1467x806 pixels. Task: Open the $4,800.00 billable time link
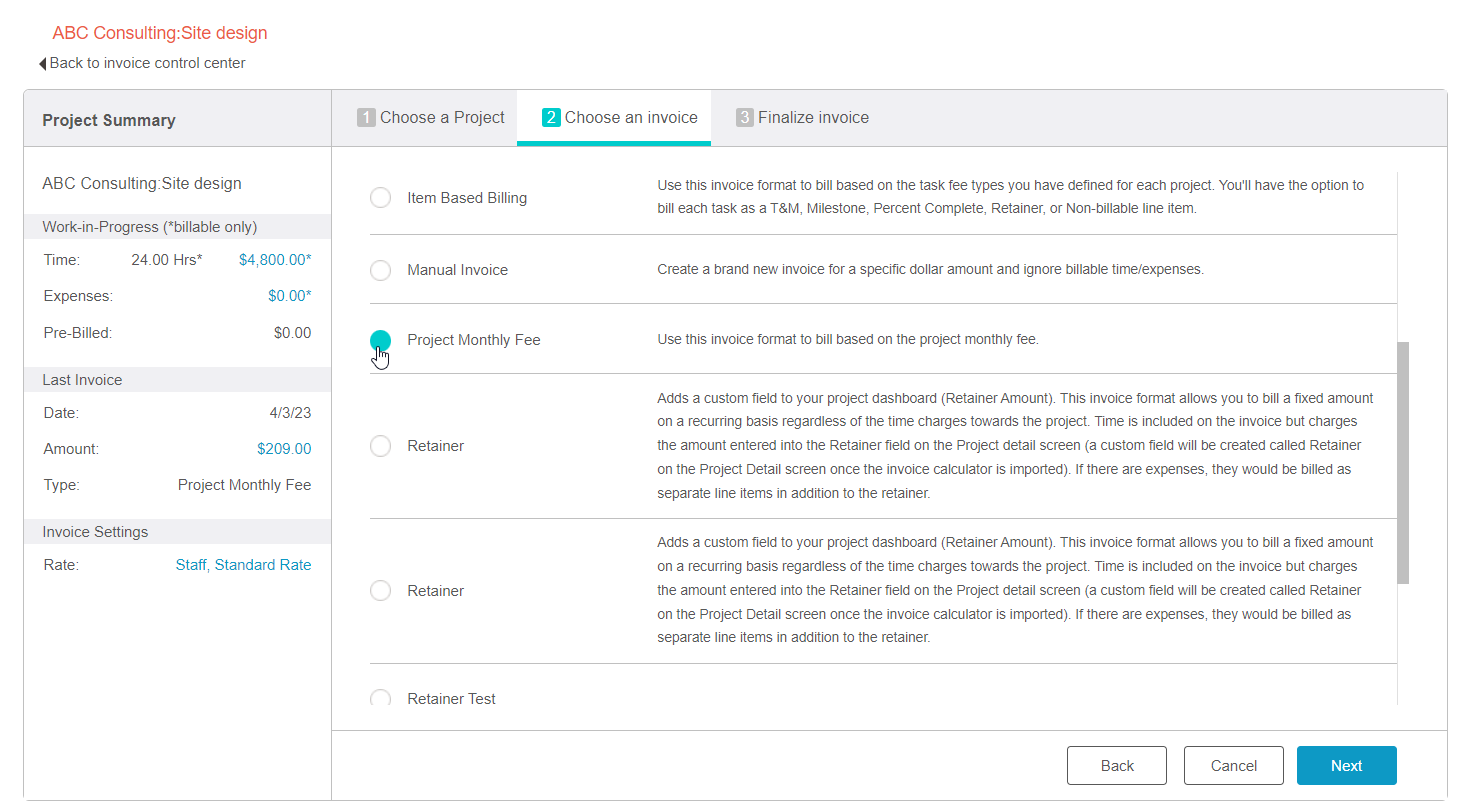coord(274,260)
